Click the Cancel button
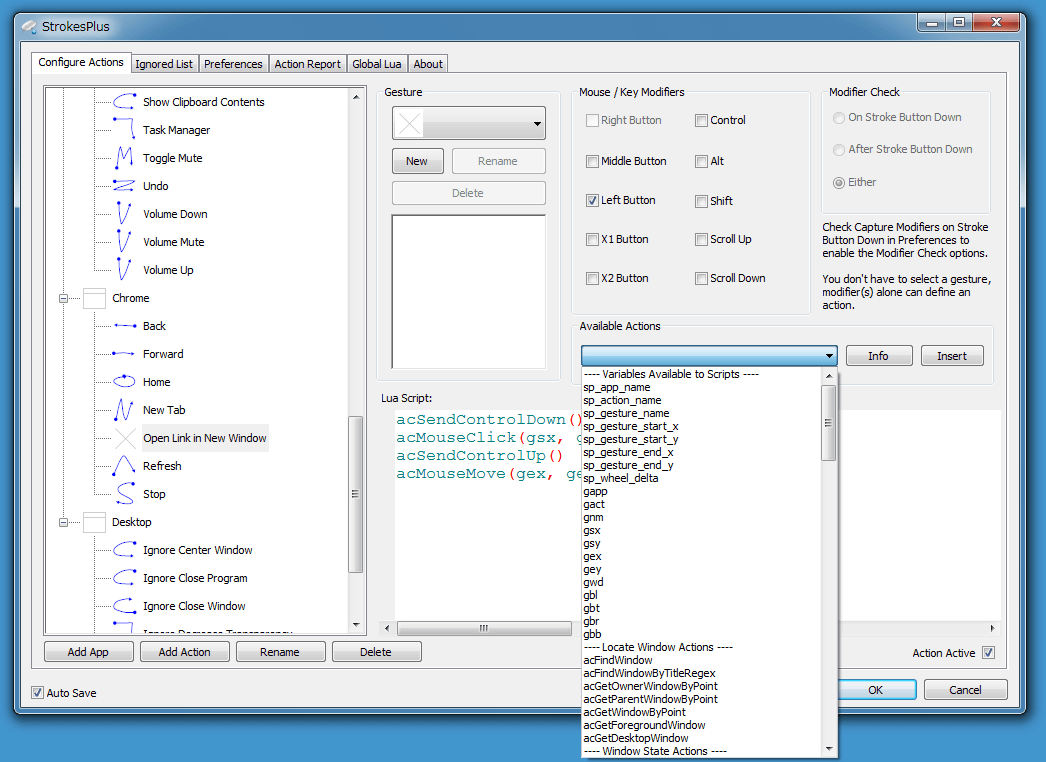The image size is (1046, 762). 965,689
